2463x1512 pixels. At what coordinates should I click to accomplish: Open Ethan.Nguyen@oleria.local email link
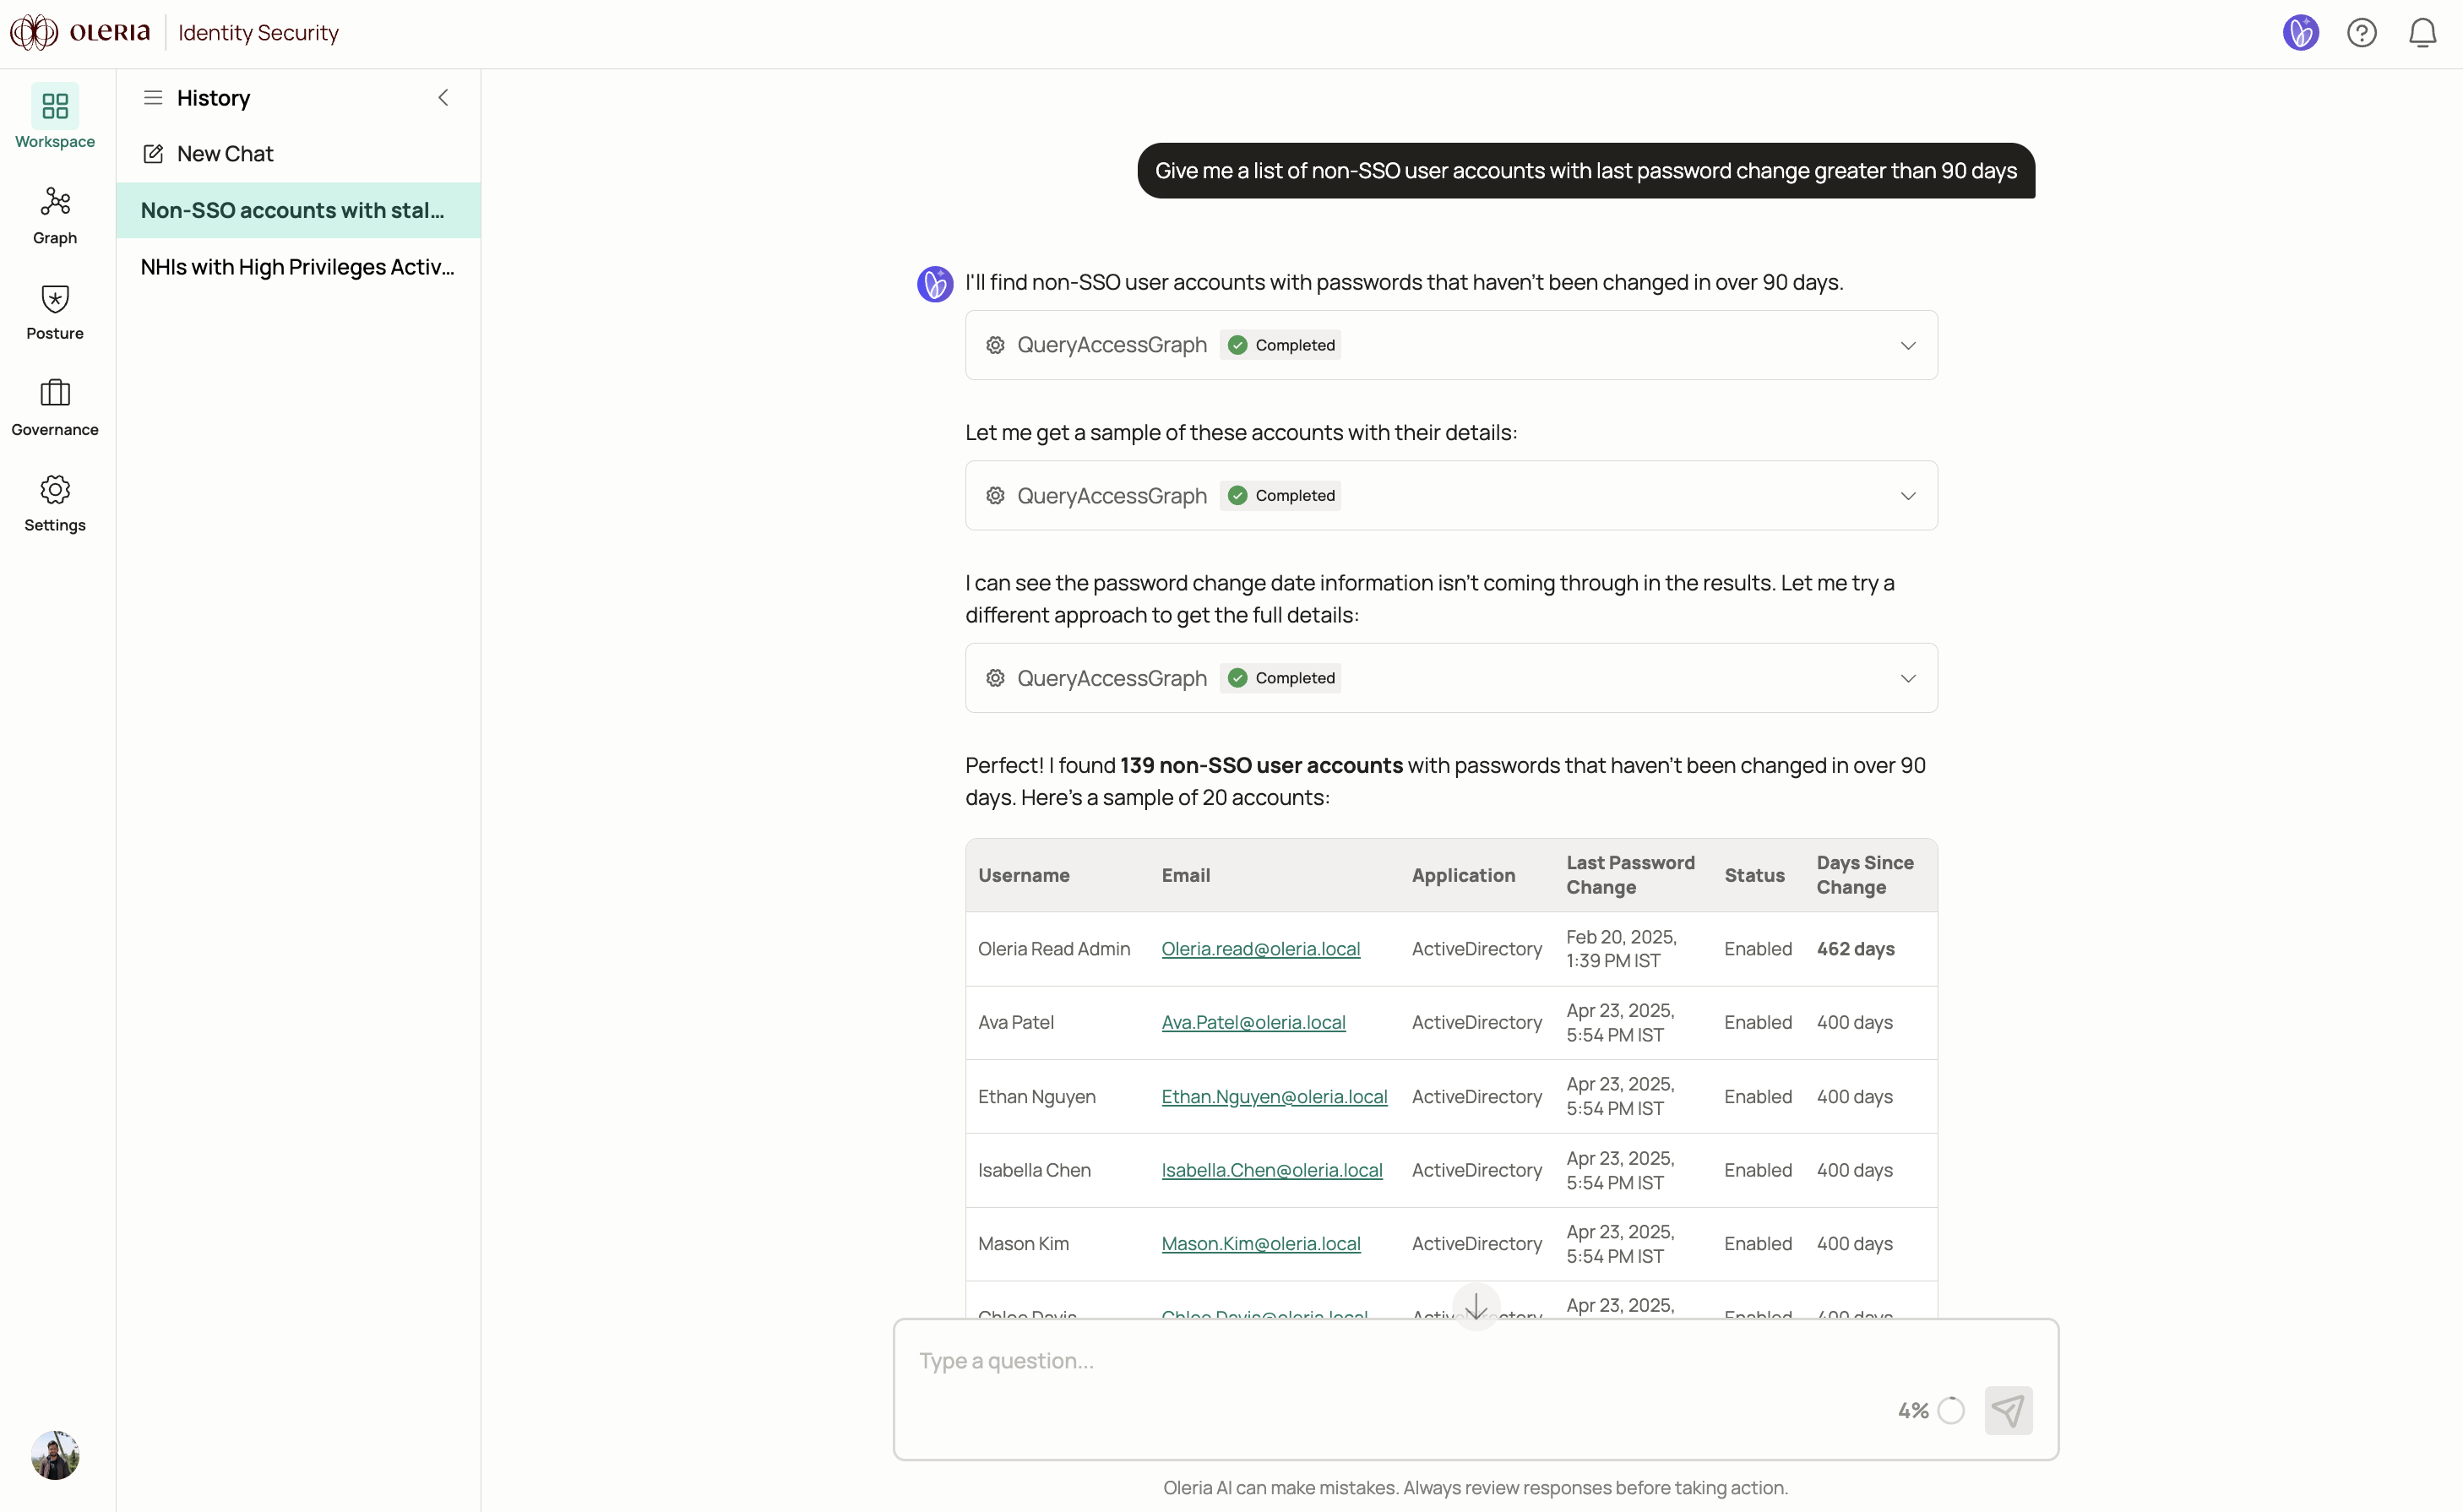point(1274,1096)
